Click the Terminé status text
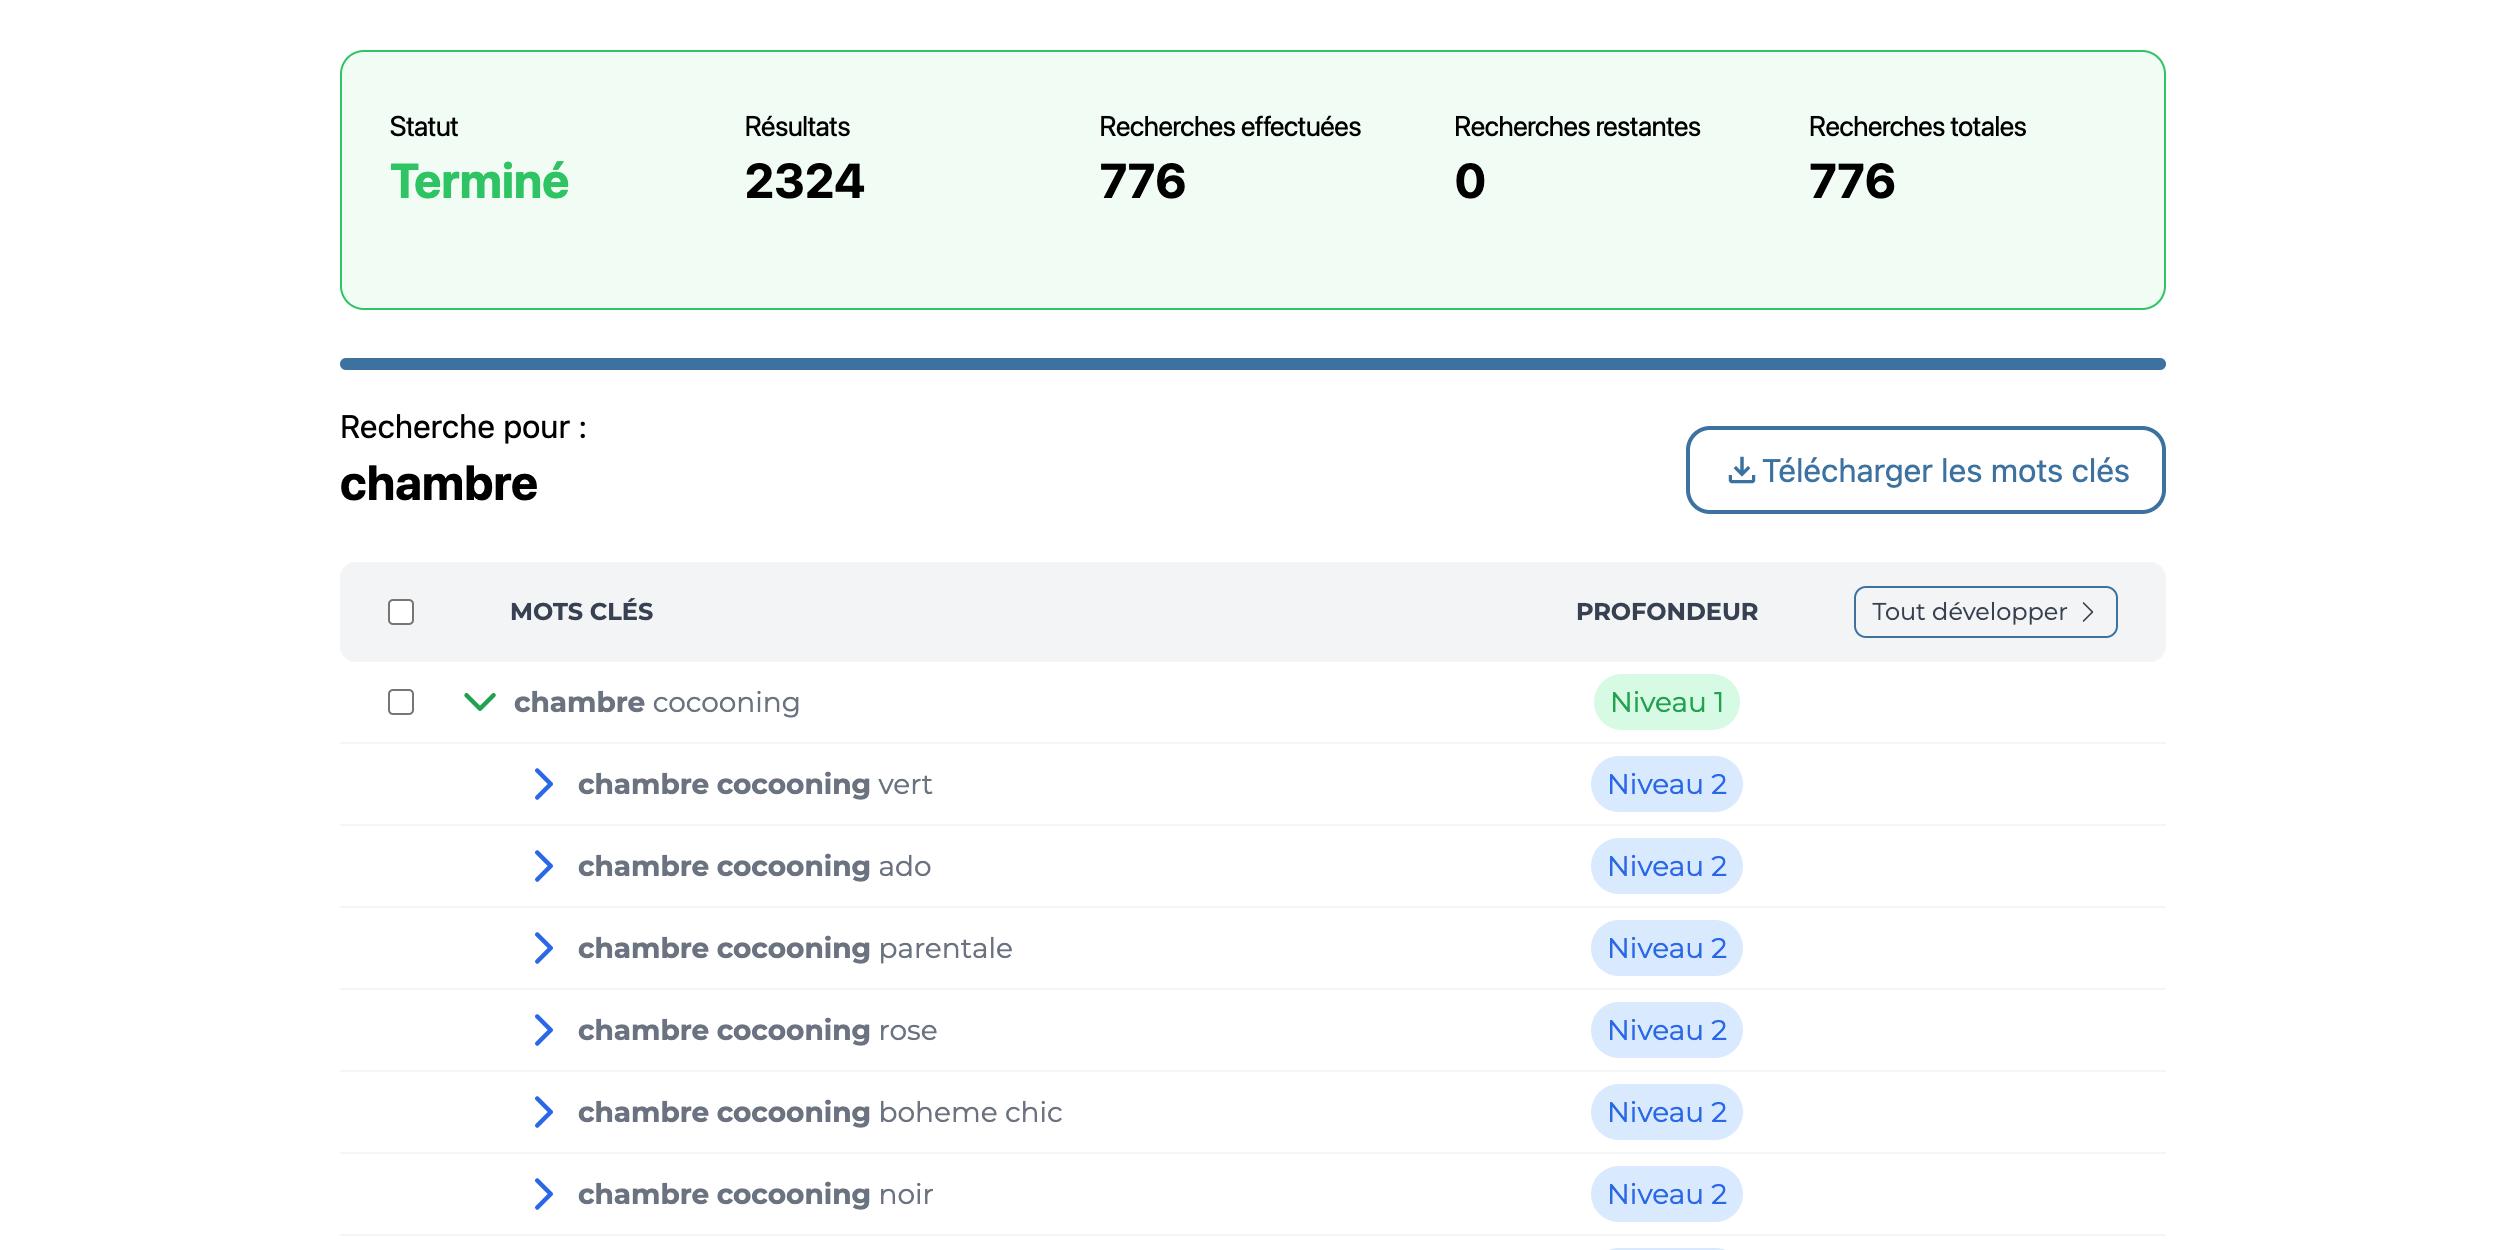2506x1250 pixels. pyautogui.click(x=479, y=182)
